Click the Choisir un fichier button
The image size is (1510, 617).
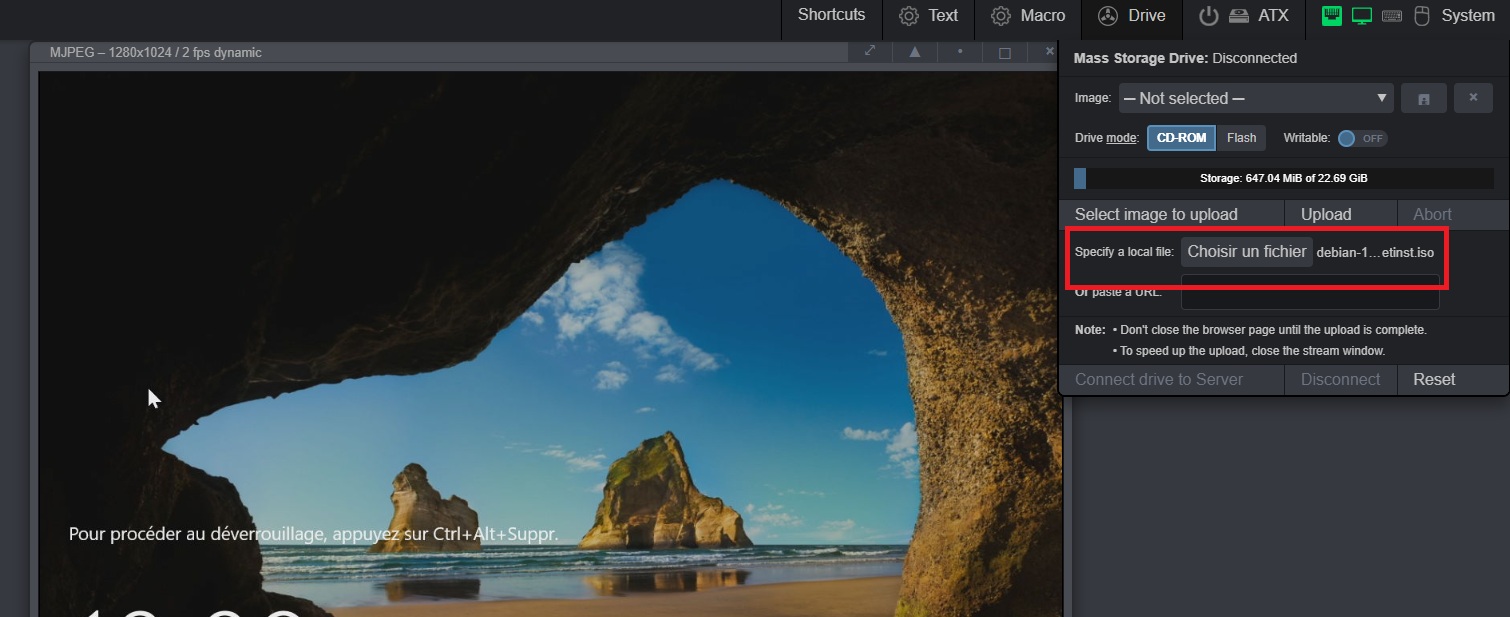[1246, 252]
